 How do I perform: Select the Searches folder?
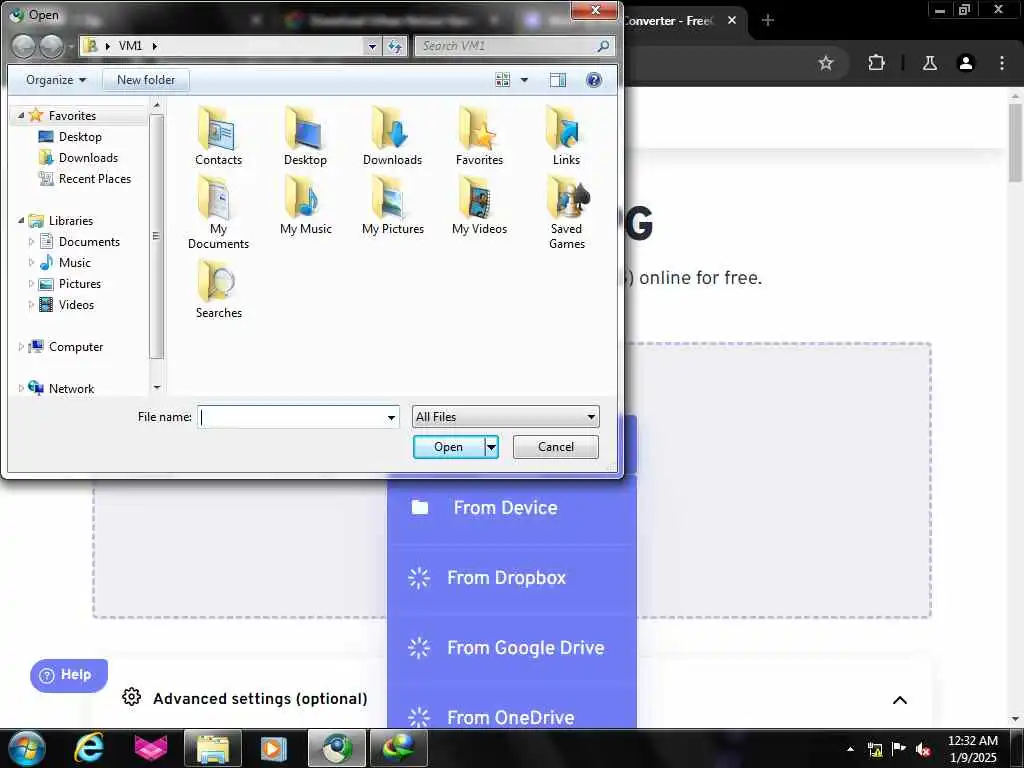click(x=218, y=289)
